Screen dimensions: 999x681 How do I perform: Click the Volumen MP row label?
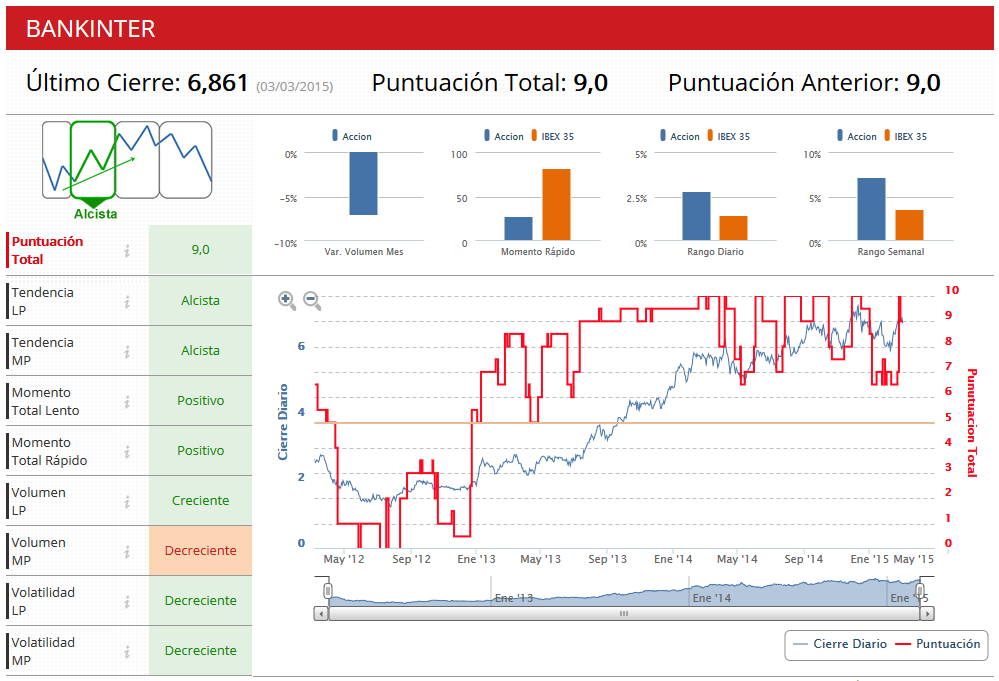coord(38,551)
